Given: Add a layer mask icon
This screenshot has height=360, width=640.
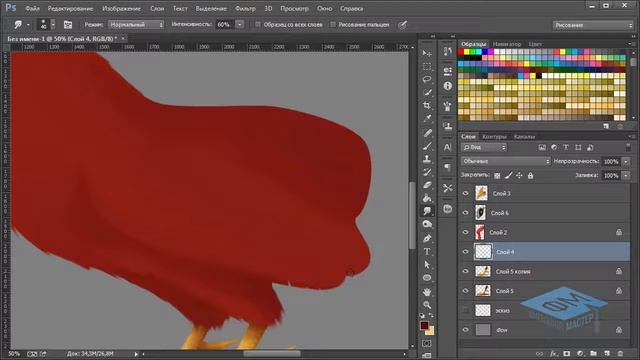Looking at the screenshot, I should pos(567,353).
